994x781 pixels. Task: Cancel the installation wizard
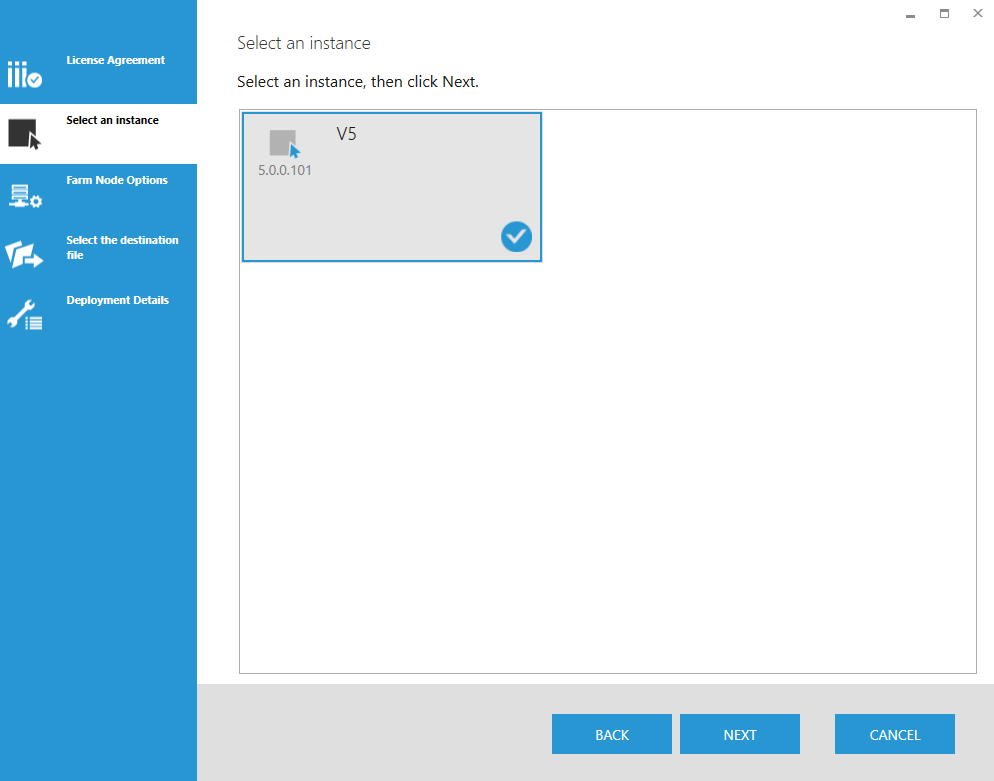(x=894, y=734)
